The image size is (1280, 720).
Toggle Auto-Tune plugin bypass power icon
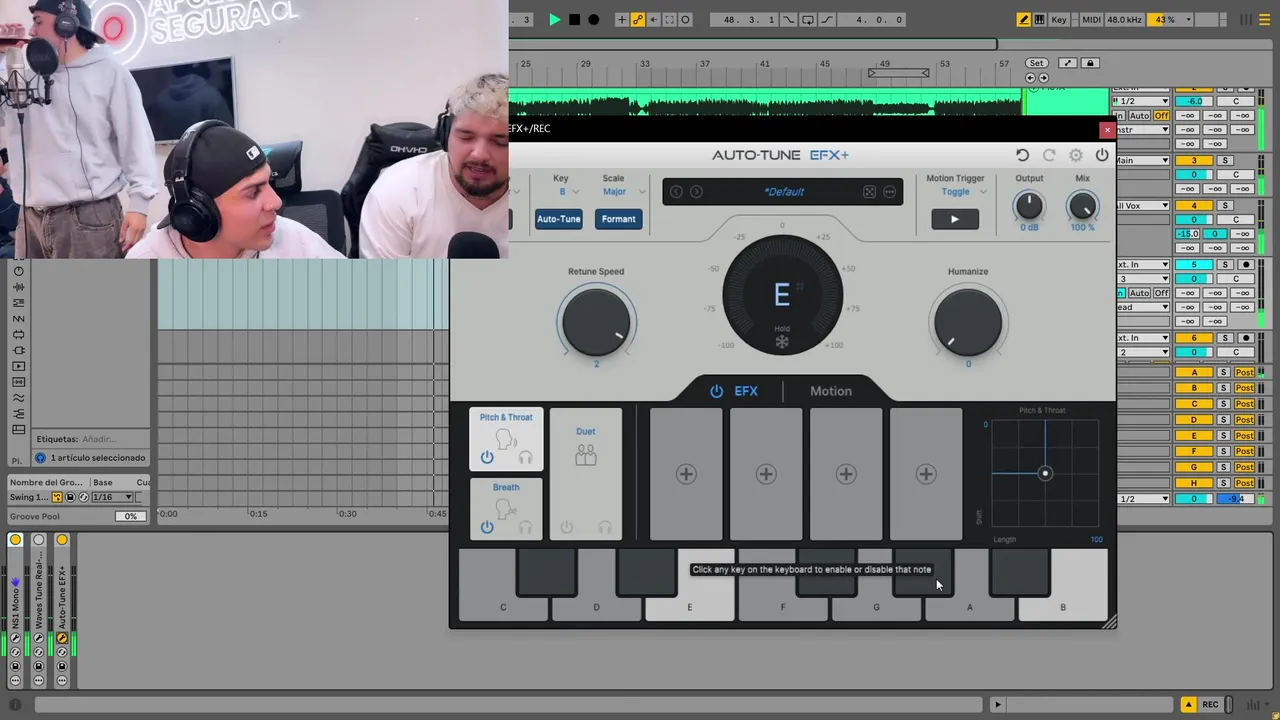(1102, 155)
